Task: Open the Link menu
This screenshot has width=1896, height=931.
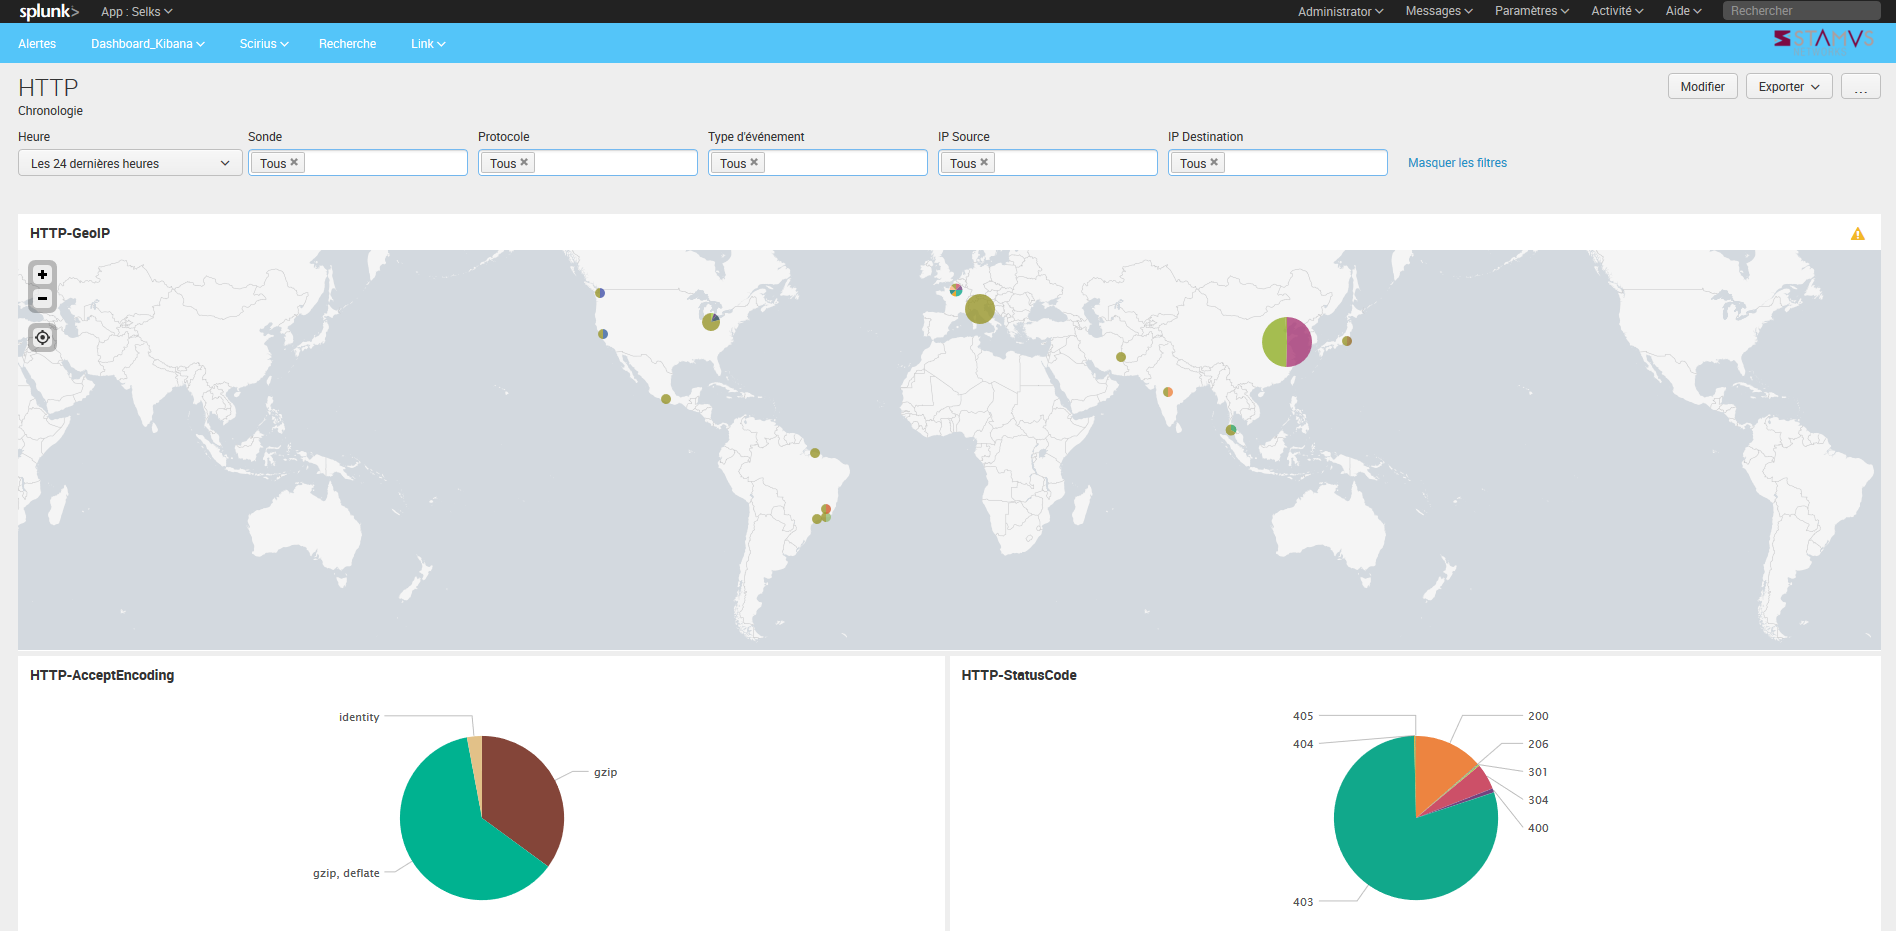Action: coord(428,44)
